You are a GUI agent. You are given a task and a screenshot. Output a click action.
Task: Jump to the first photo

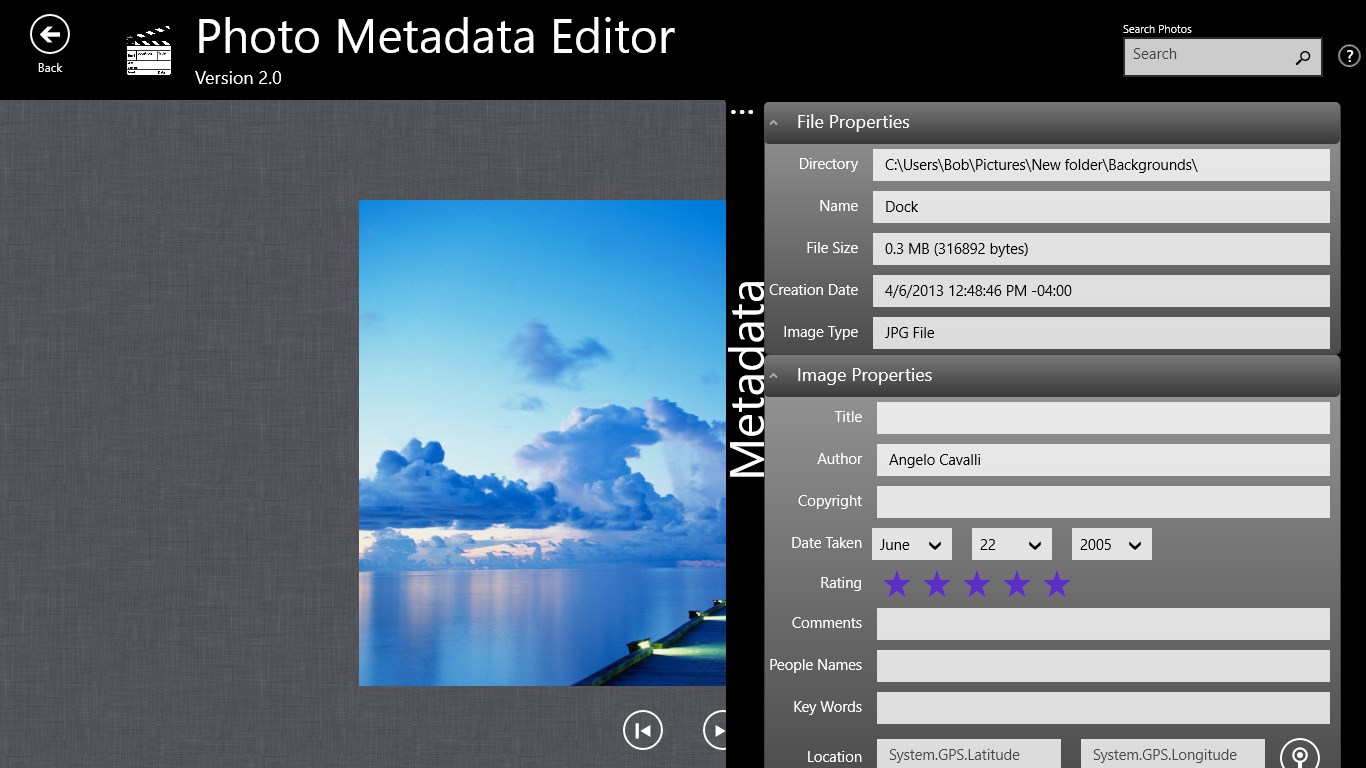coord(642,730)
